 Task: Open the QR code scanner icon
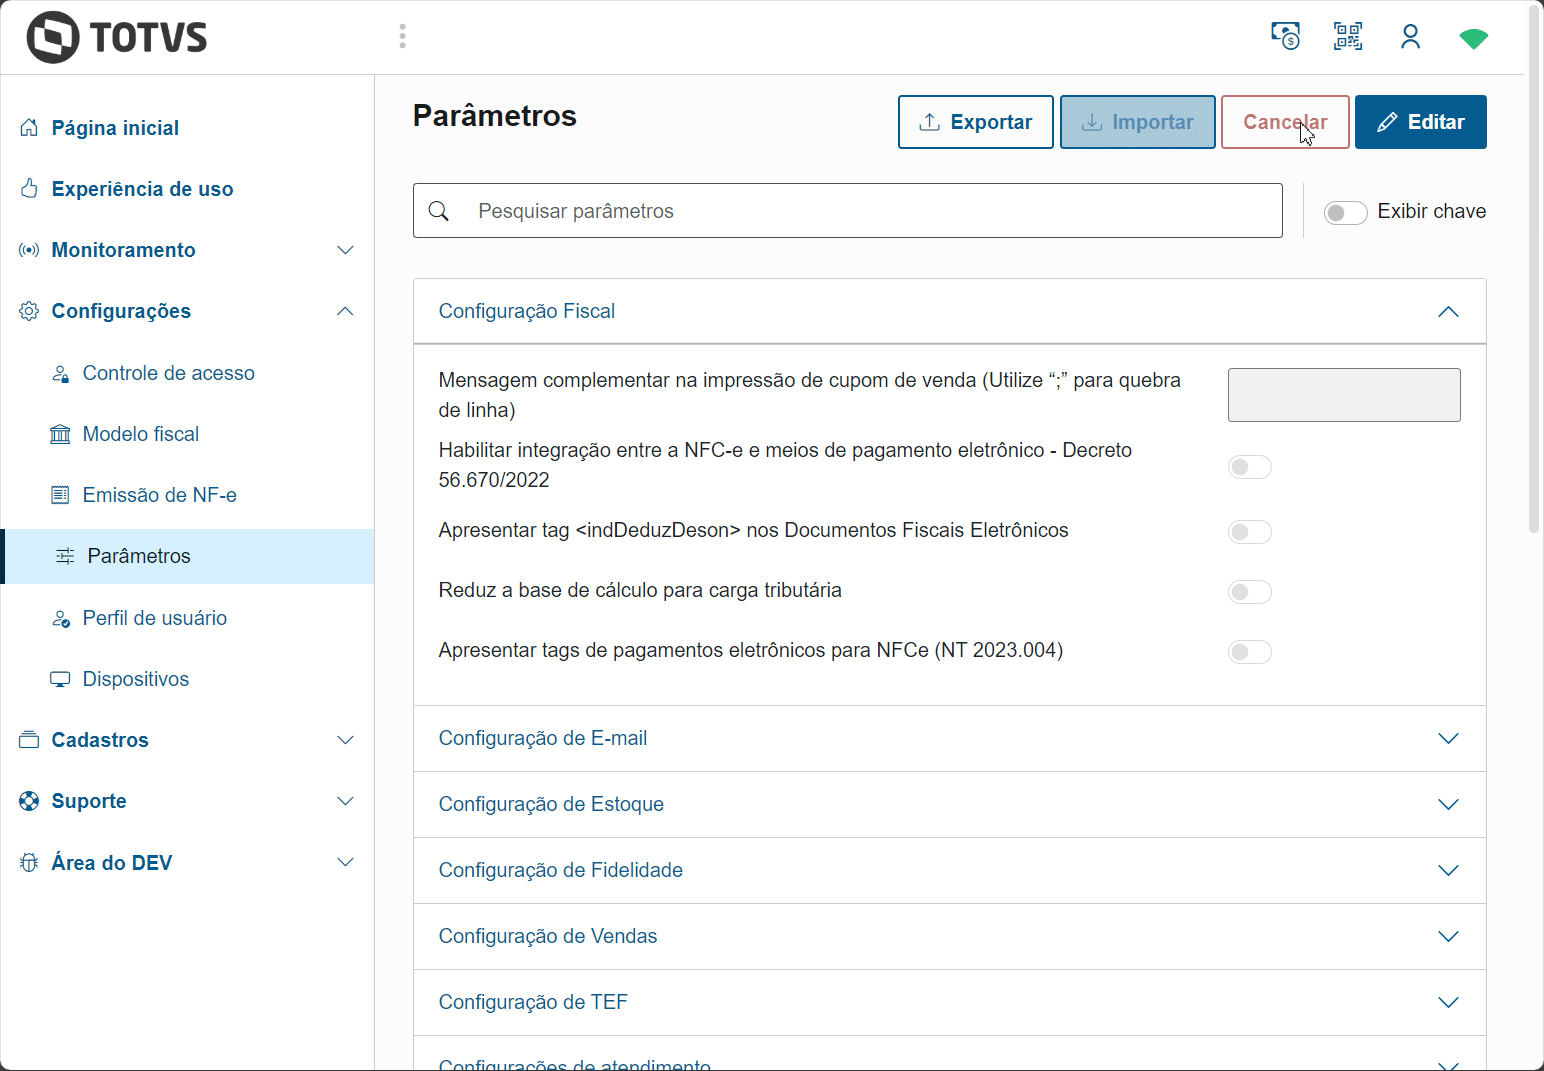[x=1348, y=37]
